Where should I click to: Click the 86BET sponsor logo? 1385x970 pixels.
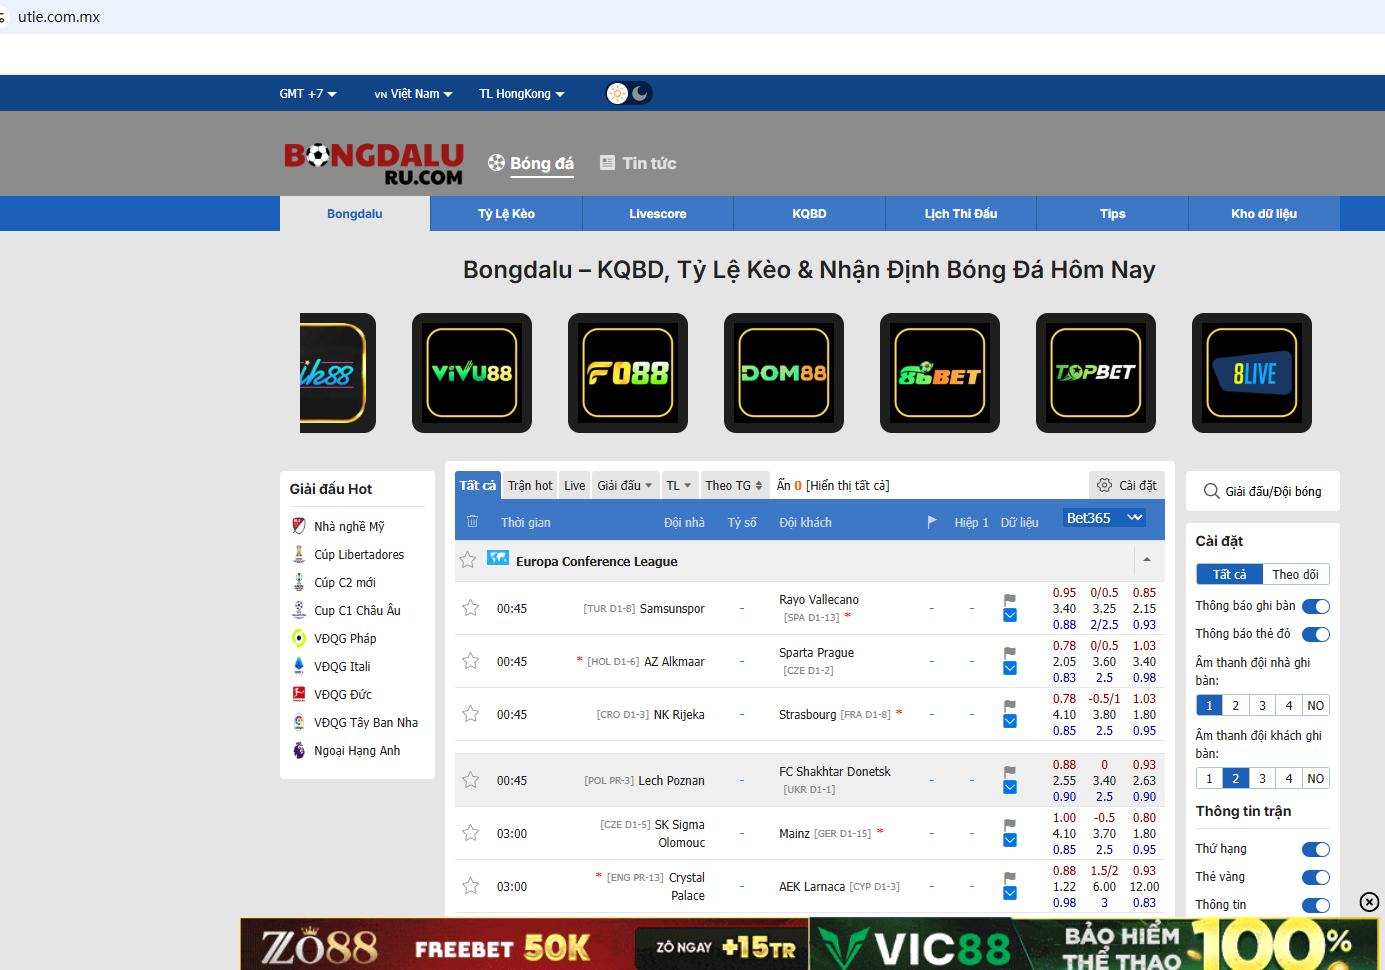pos(940,373)
